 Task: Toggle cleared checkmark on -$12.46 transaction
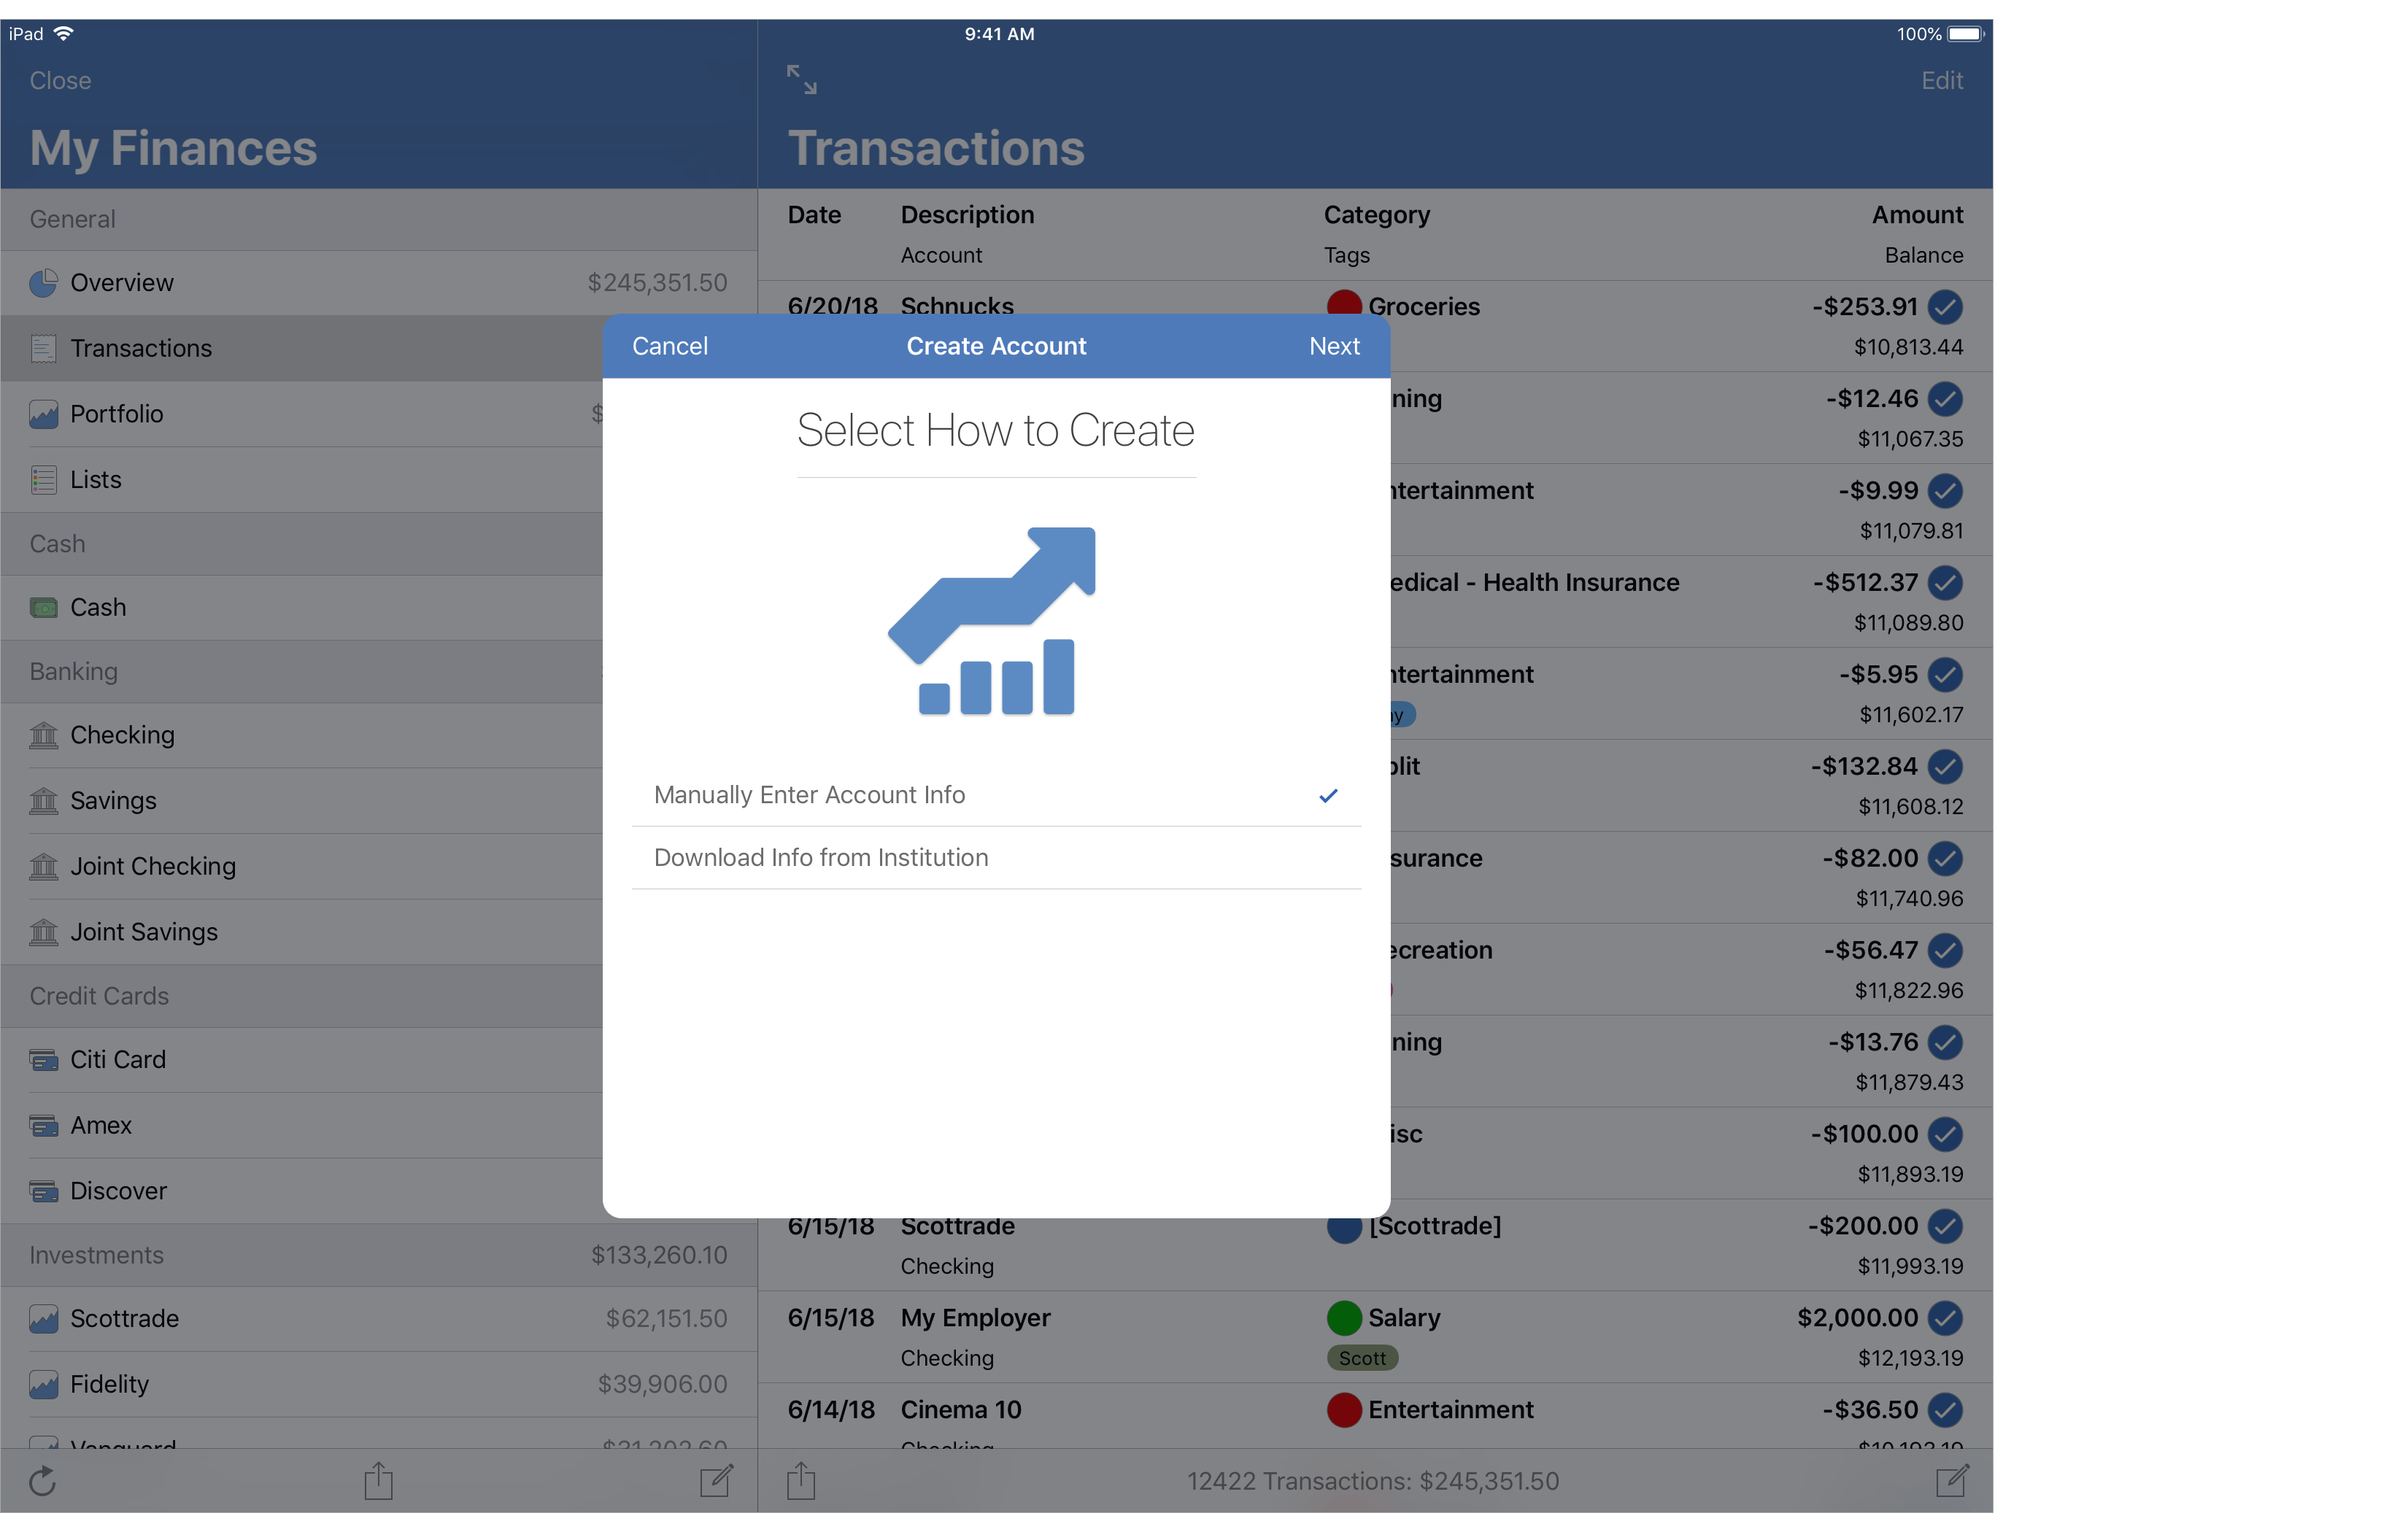[1945, 399]
